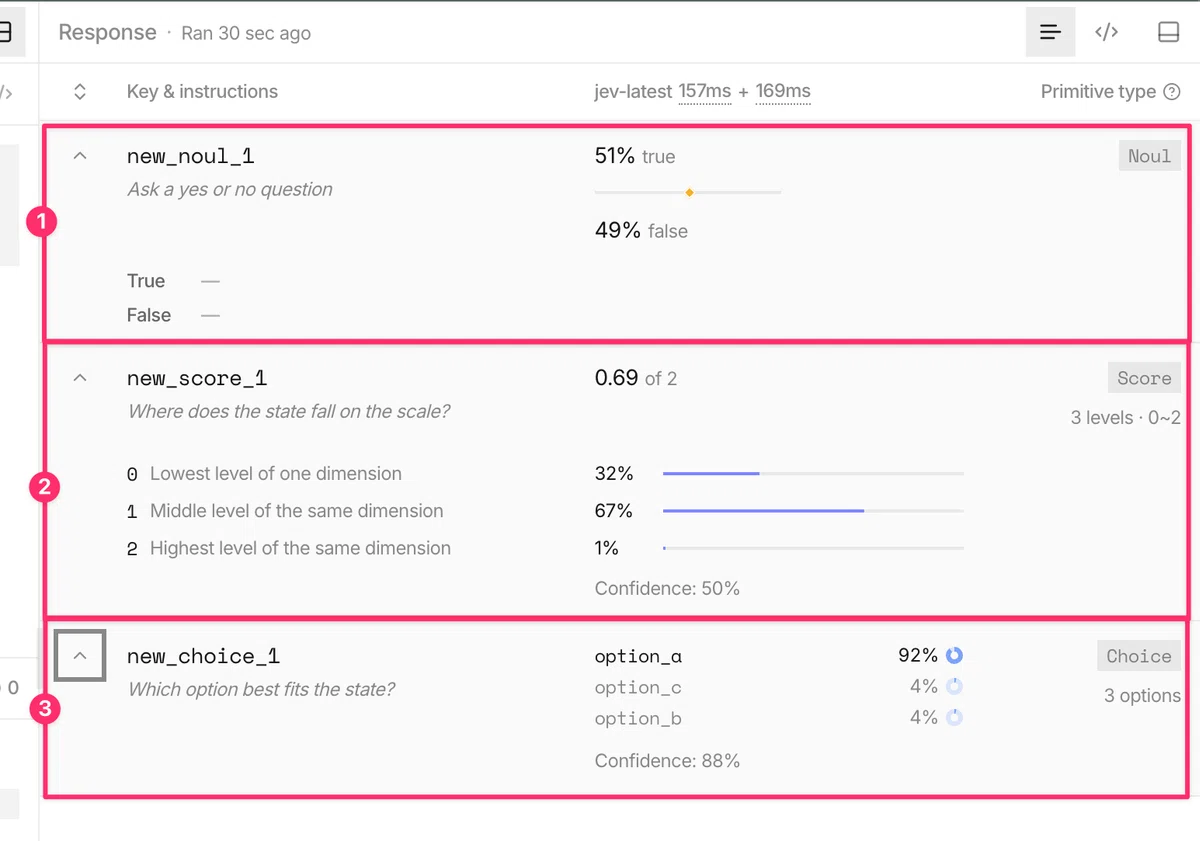Click the Choice type badge
Image resolution: width=1200 pixels, height=841 pixels.
[1139, 656]
